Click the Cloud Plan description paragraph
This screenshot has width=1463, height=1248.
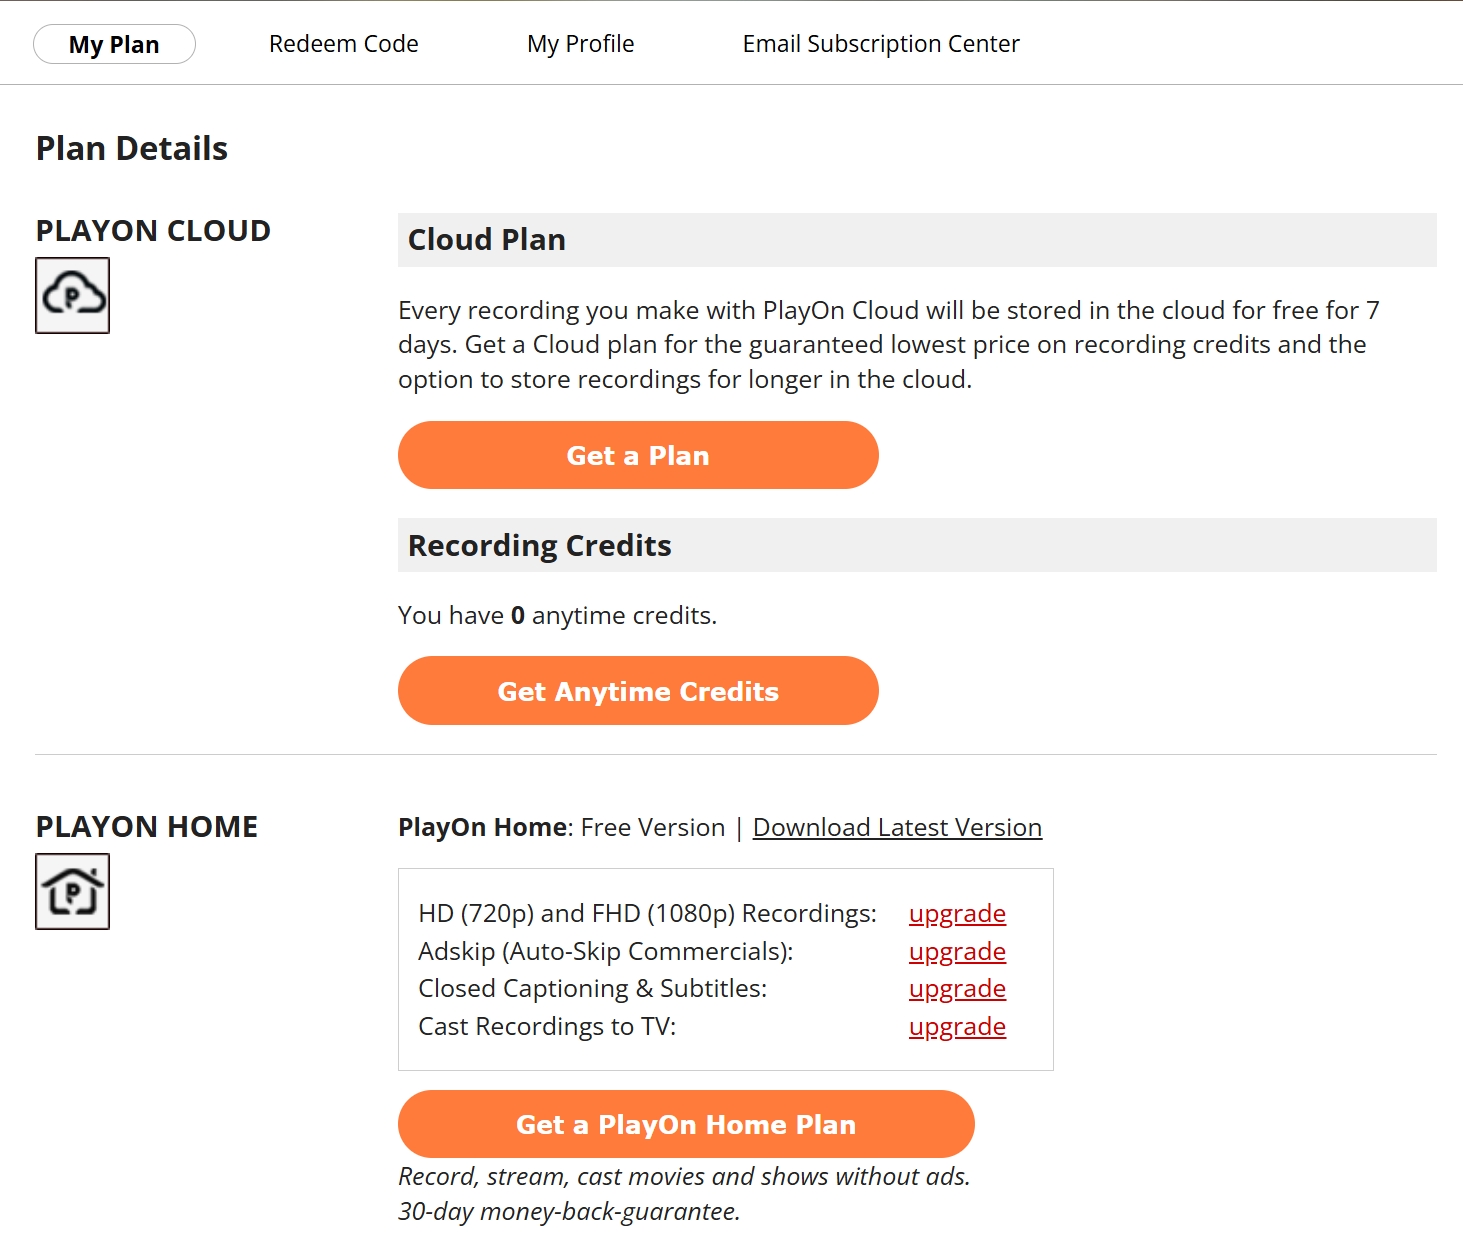coord(889,344)
